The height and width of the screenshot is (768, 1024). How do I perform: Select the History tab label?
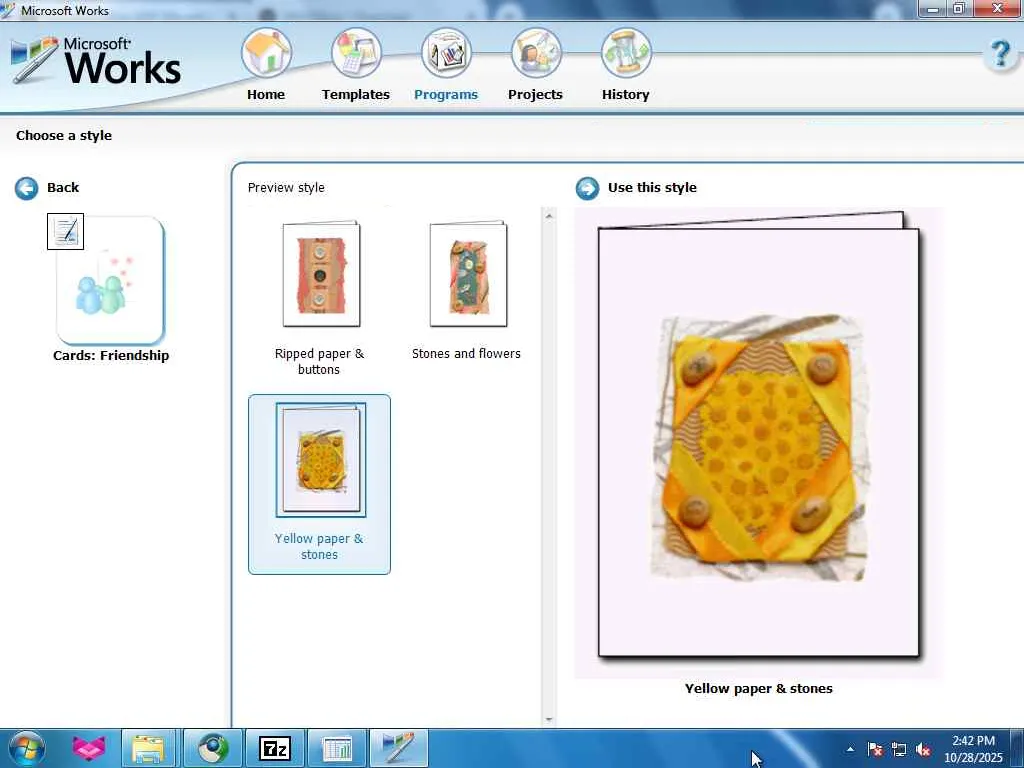626,95
